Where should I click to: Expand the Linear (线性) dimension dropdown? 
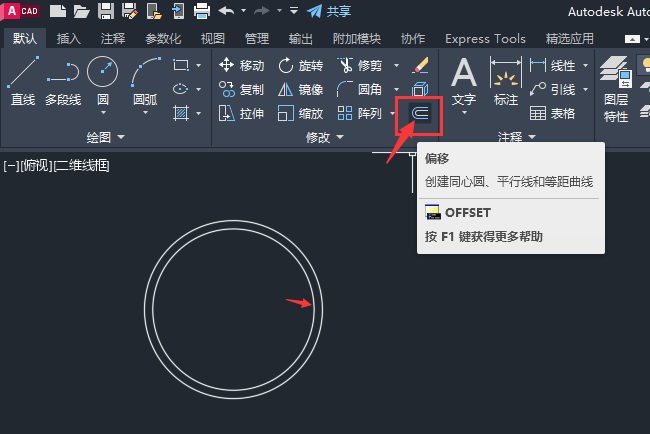(x=585, y=65)
